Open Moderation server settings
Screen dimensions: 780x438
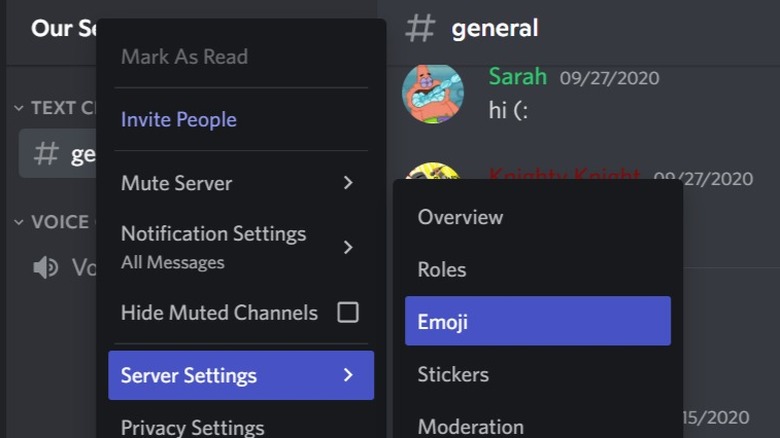pos(470,426)
